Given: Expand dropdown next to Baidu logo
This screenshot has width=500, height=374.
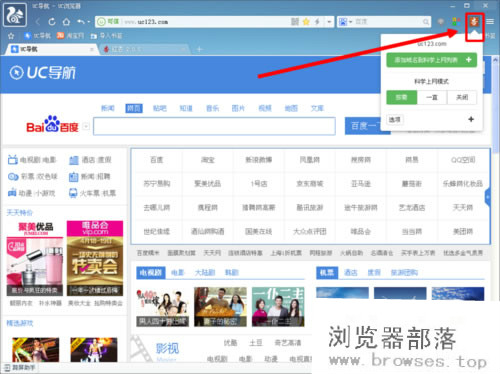Looking at the screenshot, I should tap(86, 127).
